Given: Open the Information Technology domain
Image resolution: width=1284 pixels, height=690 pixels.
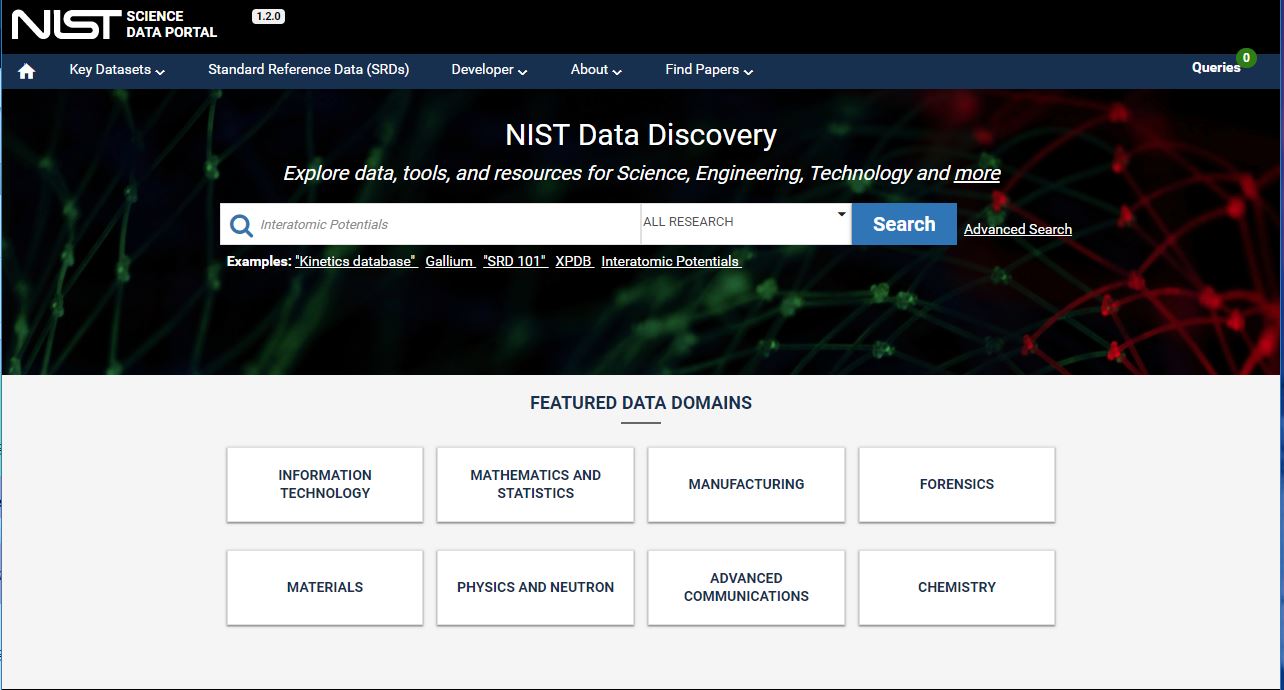Looking at the screenshot, I should (x=325, y=484).
